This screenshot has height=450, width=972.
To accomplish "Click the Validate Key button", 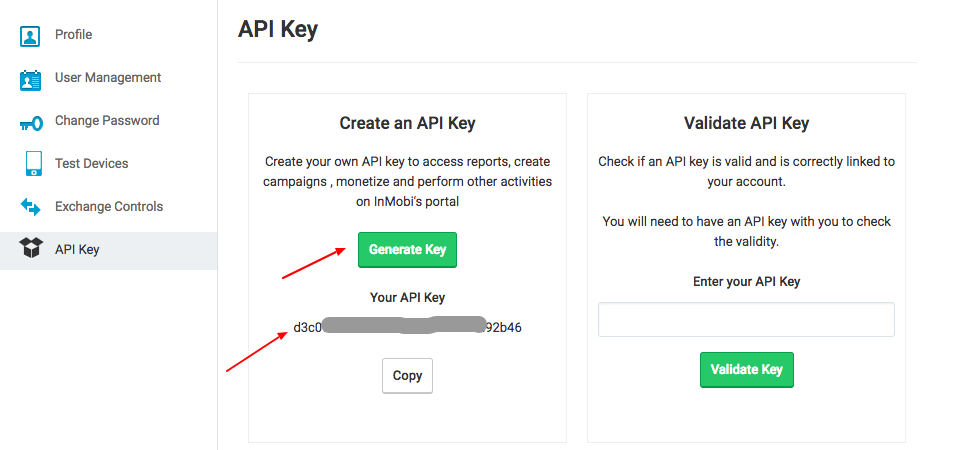I will 747,370.
